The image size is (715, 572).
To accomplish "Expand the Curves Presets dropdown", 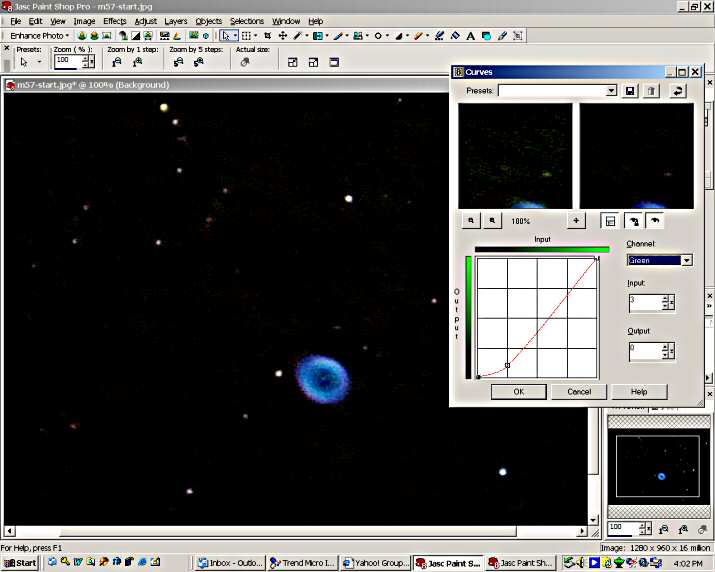I will click(x=611, y=91).
